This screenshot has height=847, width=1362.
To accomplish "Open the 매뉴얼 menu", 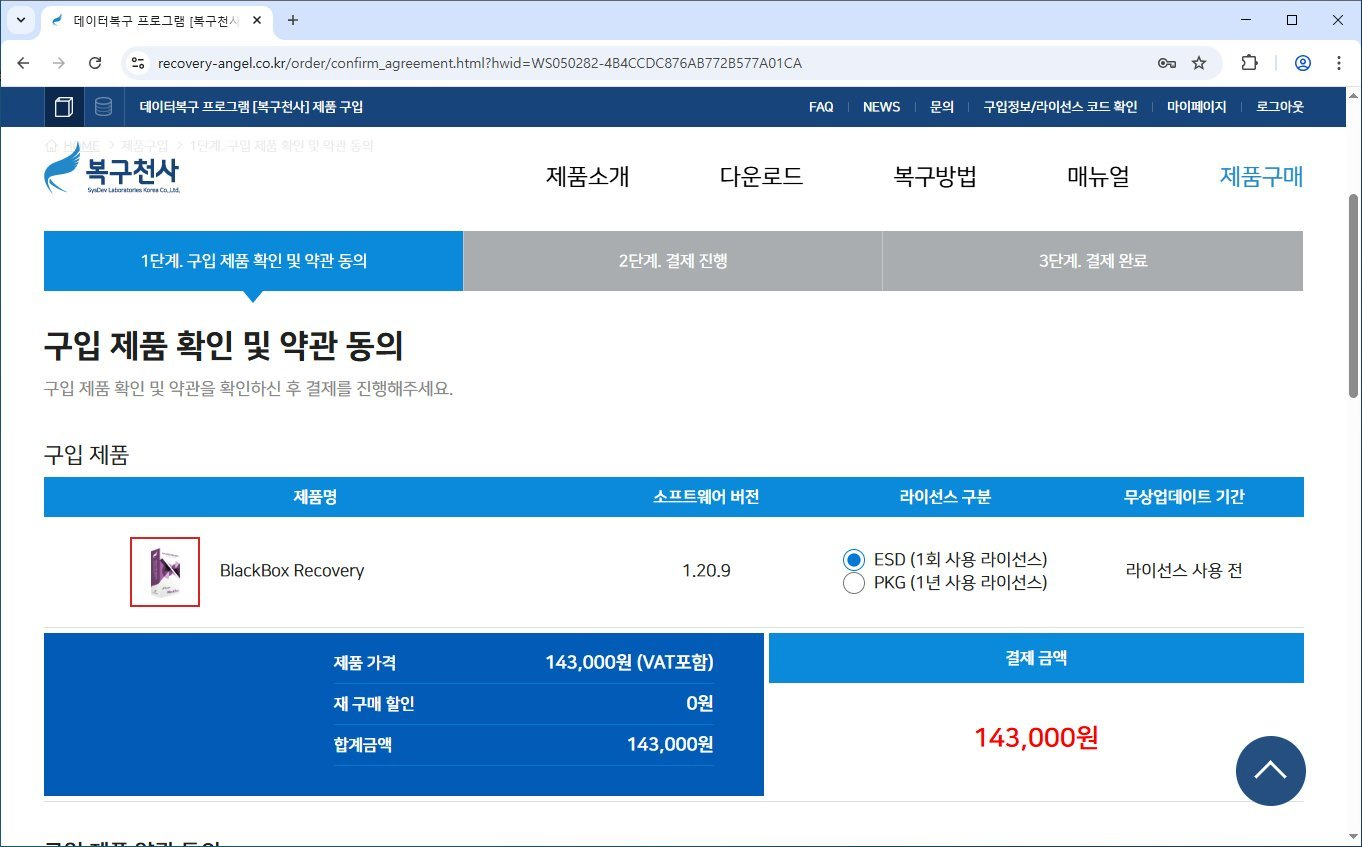I will 1098,177.
